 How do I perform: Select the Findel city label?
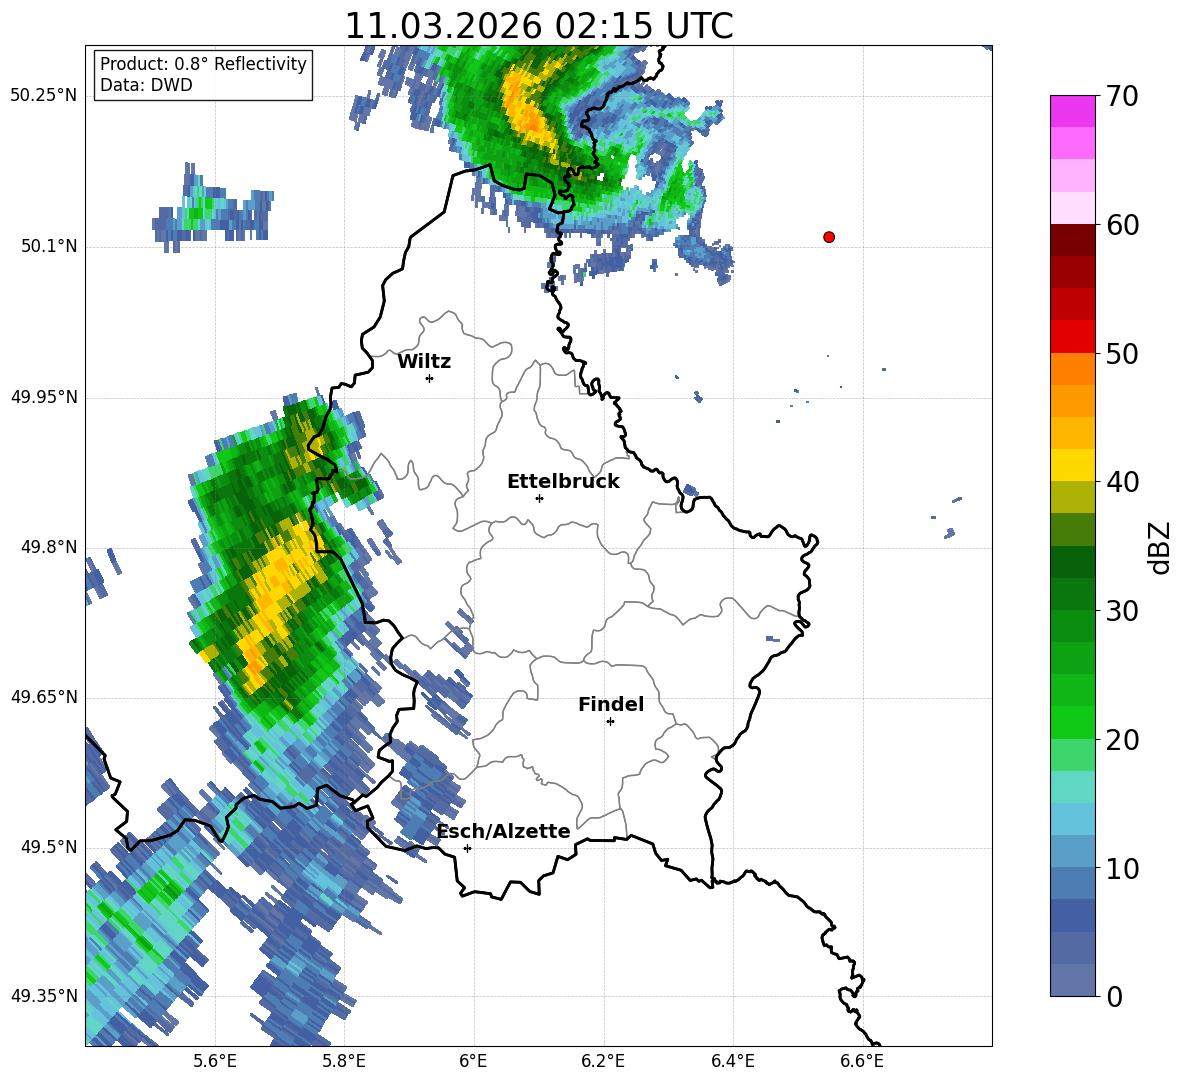click(611, 704)
